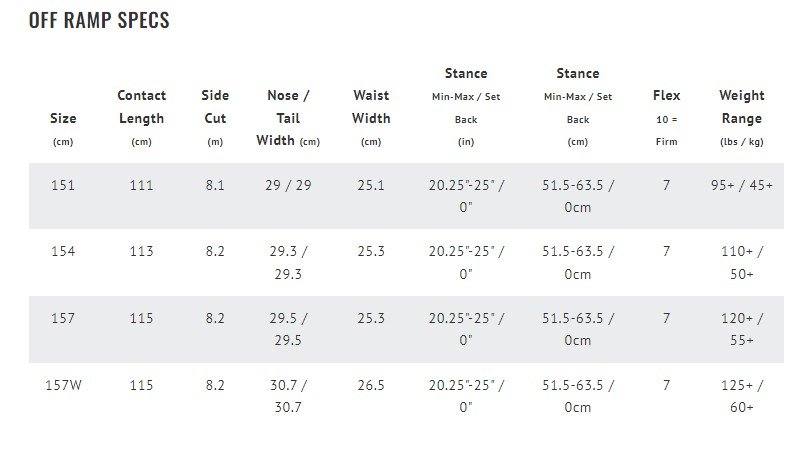Click the Nose / Tail Width header
800x450 pixels.
tap(289, 118)
